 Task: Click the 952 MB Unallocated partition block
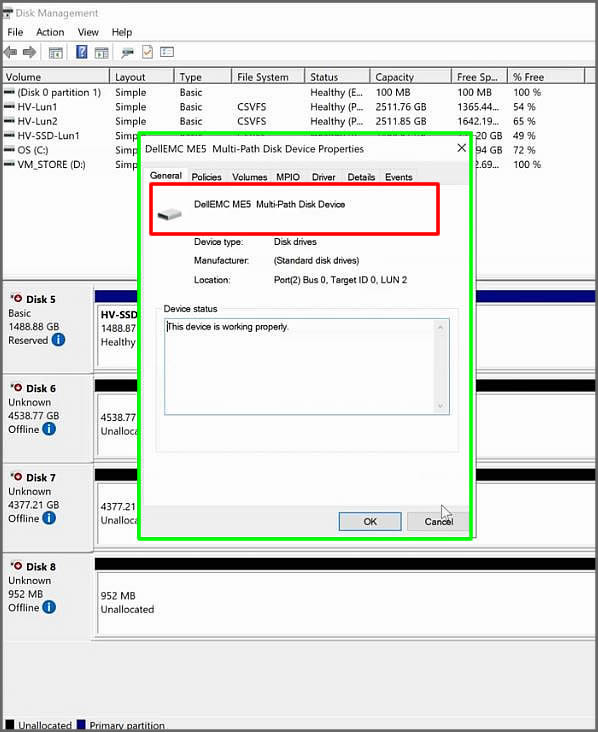click(x=345, y=603)
